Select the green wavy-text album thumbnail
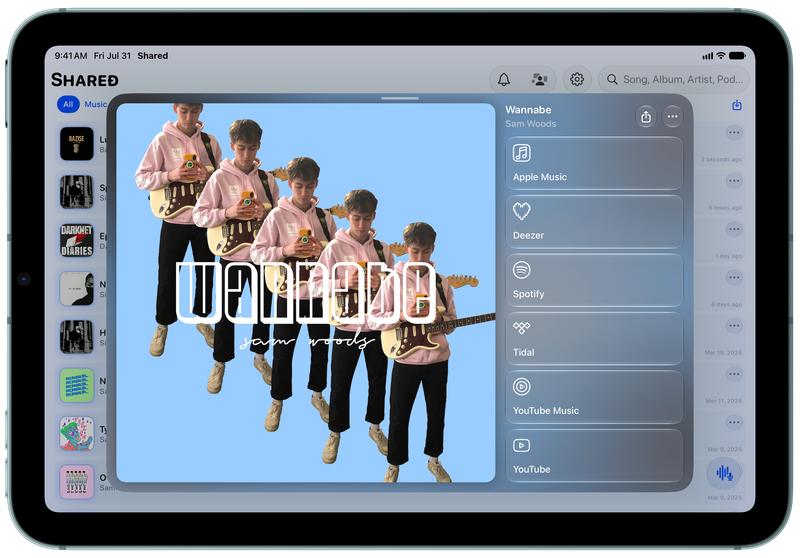The image size is (800, 558). (77, 385)
